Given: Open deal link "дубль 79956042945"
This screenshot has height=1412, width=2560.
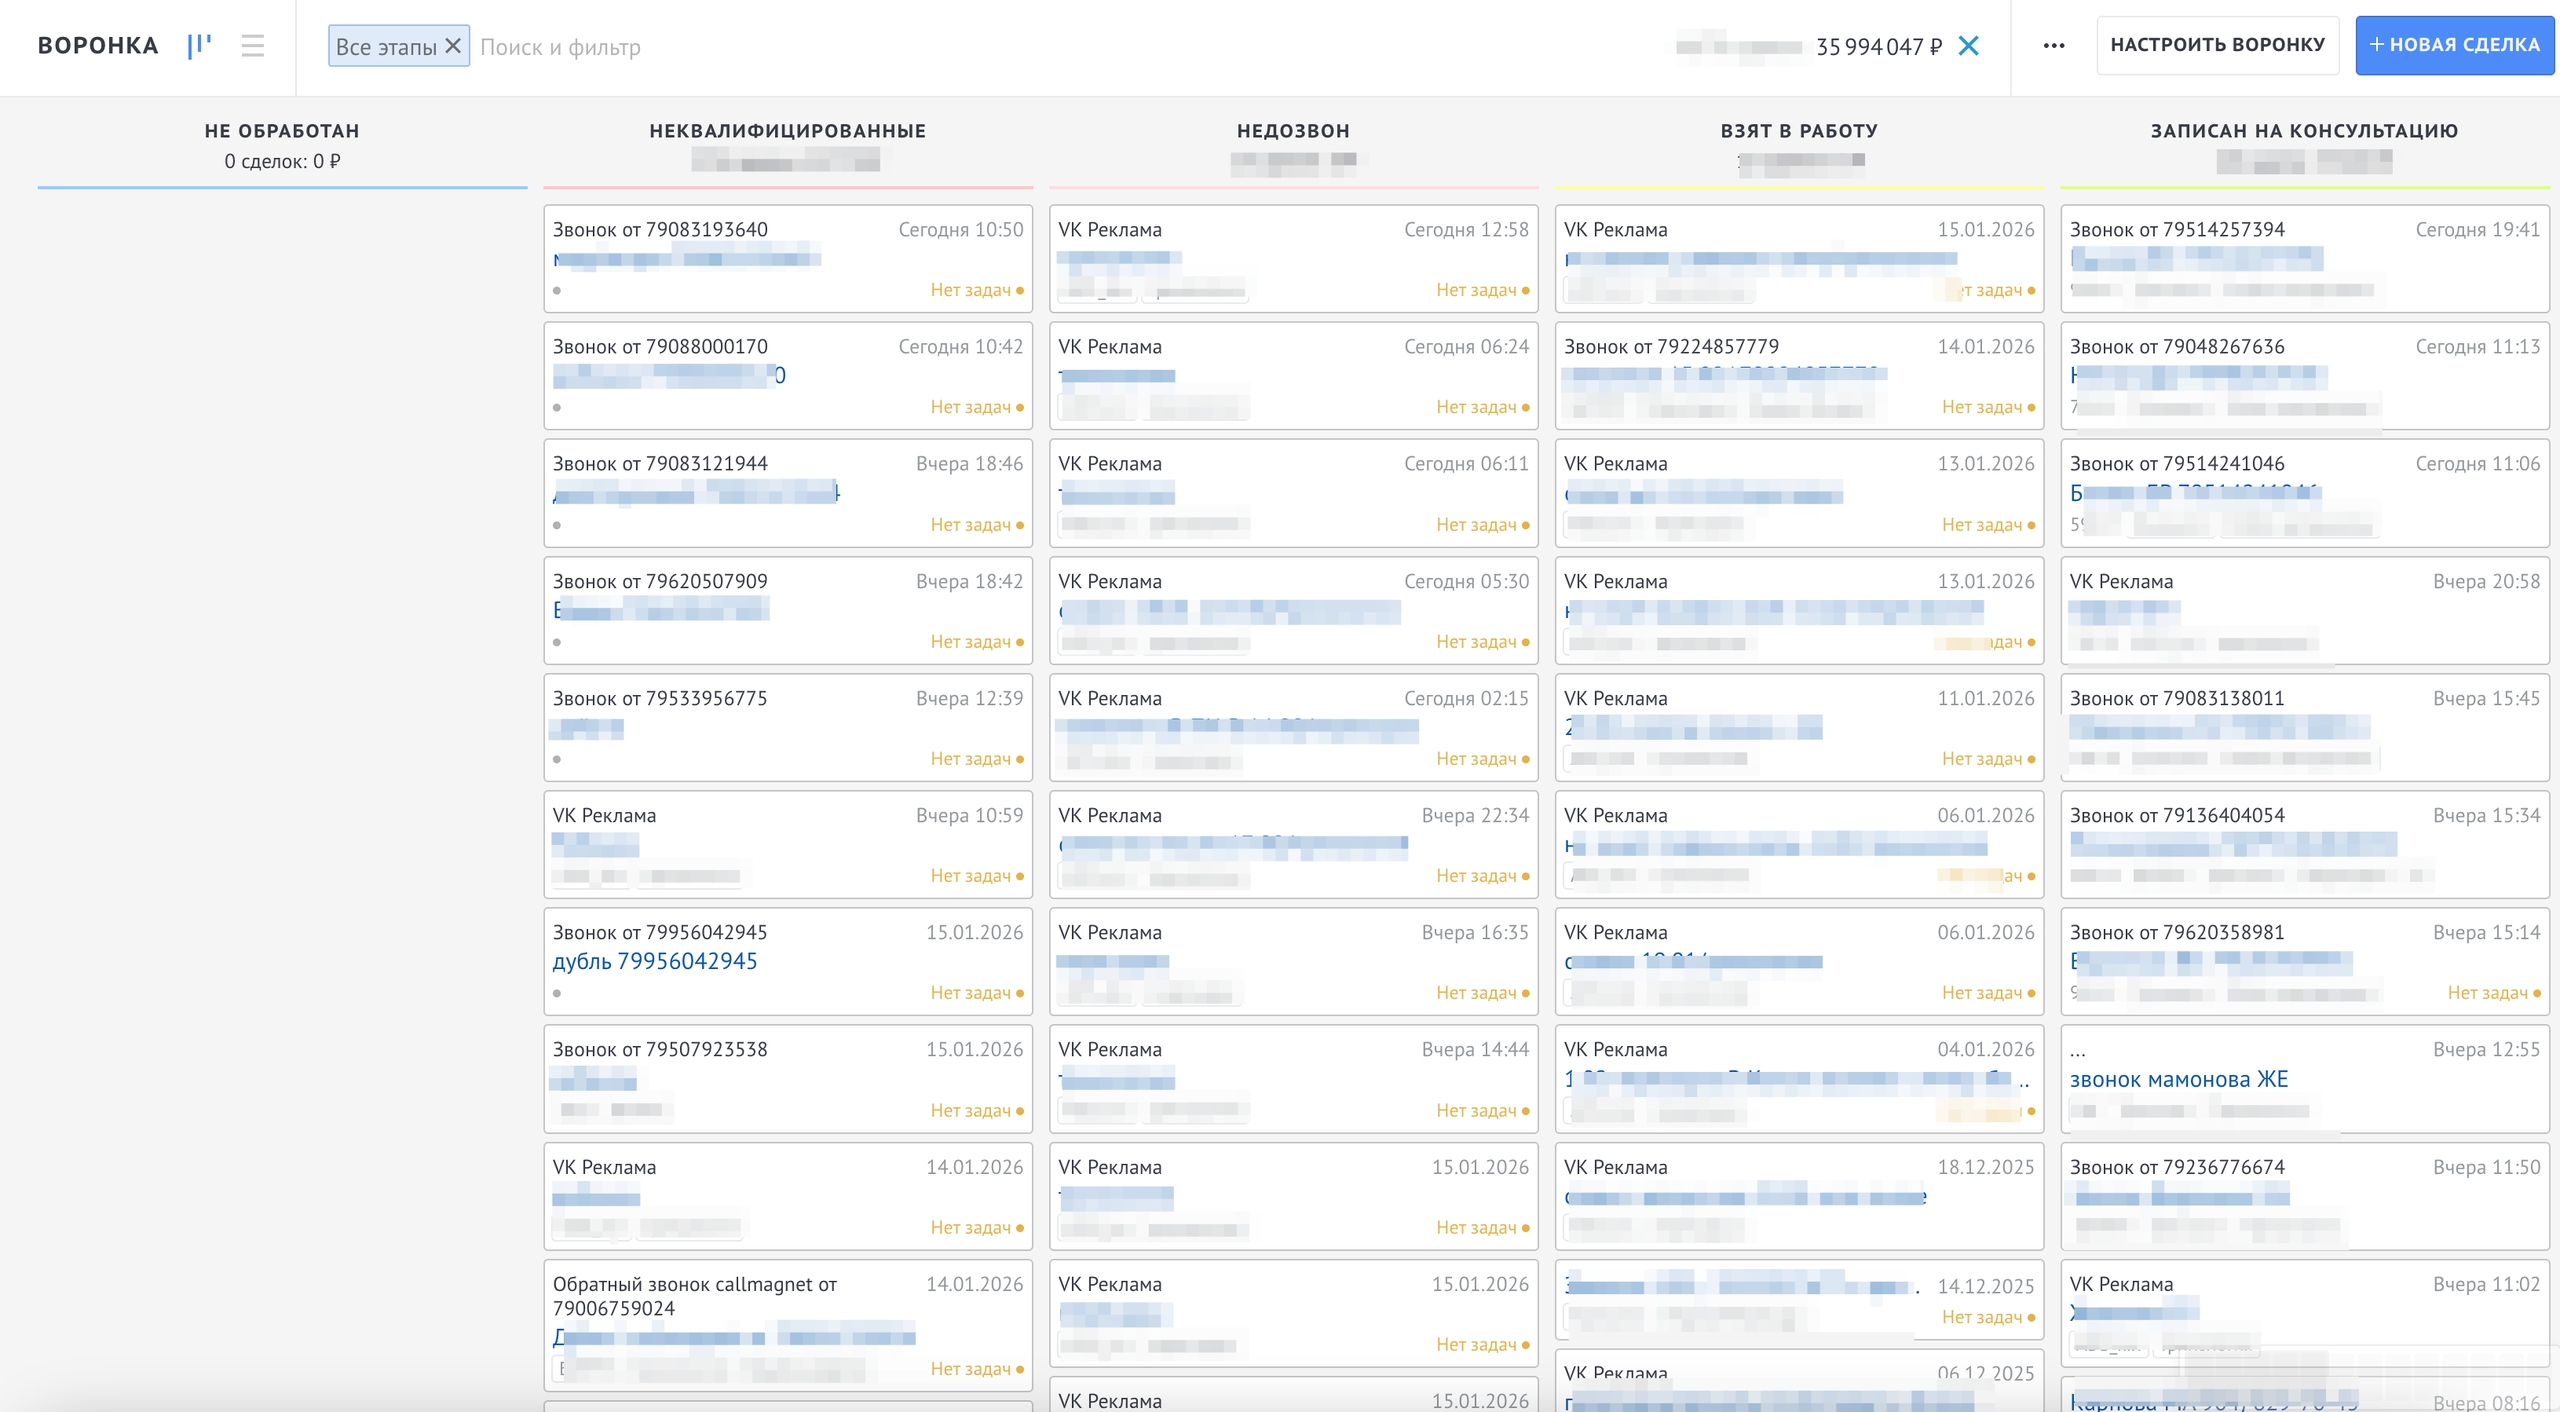Looking at the screenshot, I should tap(655, 961).
